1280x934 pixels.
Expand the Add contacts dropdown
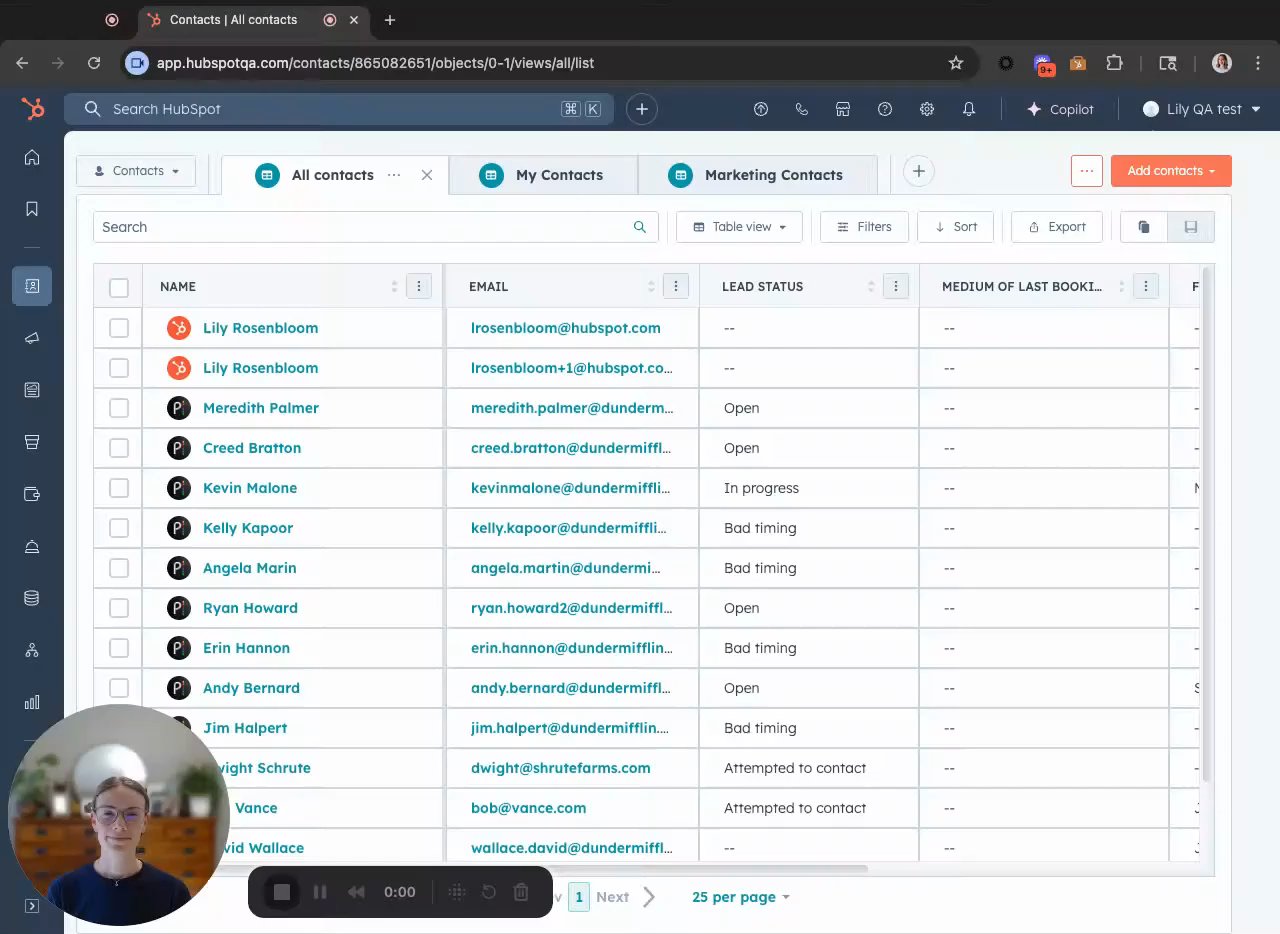pyautogui.click(x=1171, y=171)
